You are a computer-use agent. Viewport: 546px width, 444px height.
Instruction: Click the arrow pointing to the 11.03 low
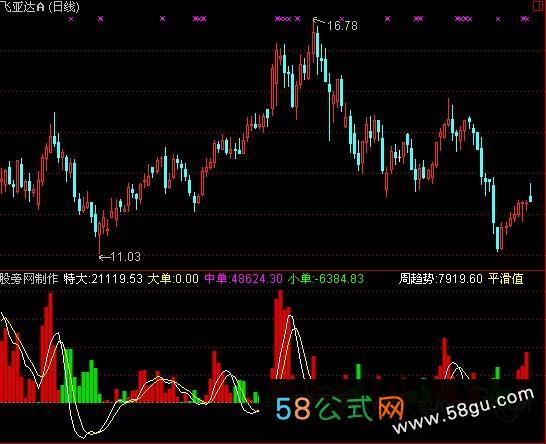point(104,257)
